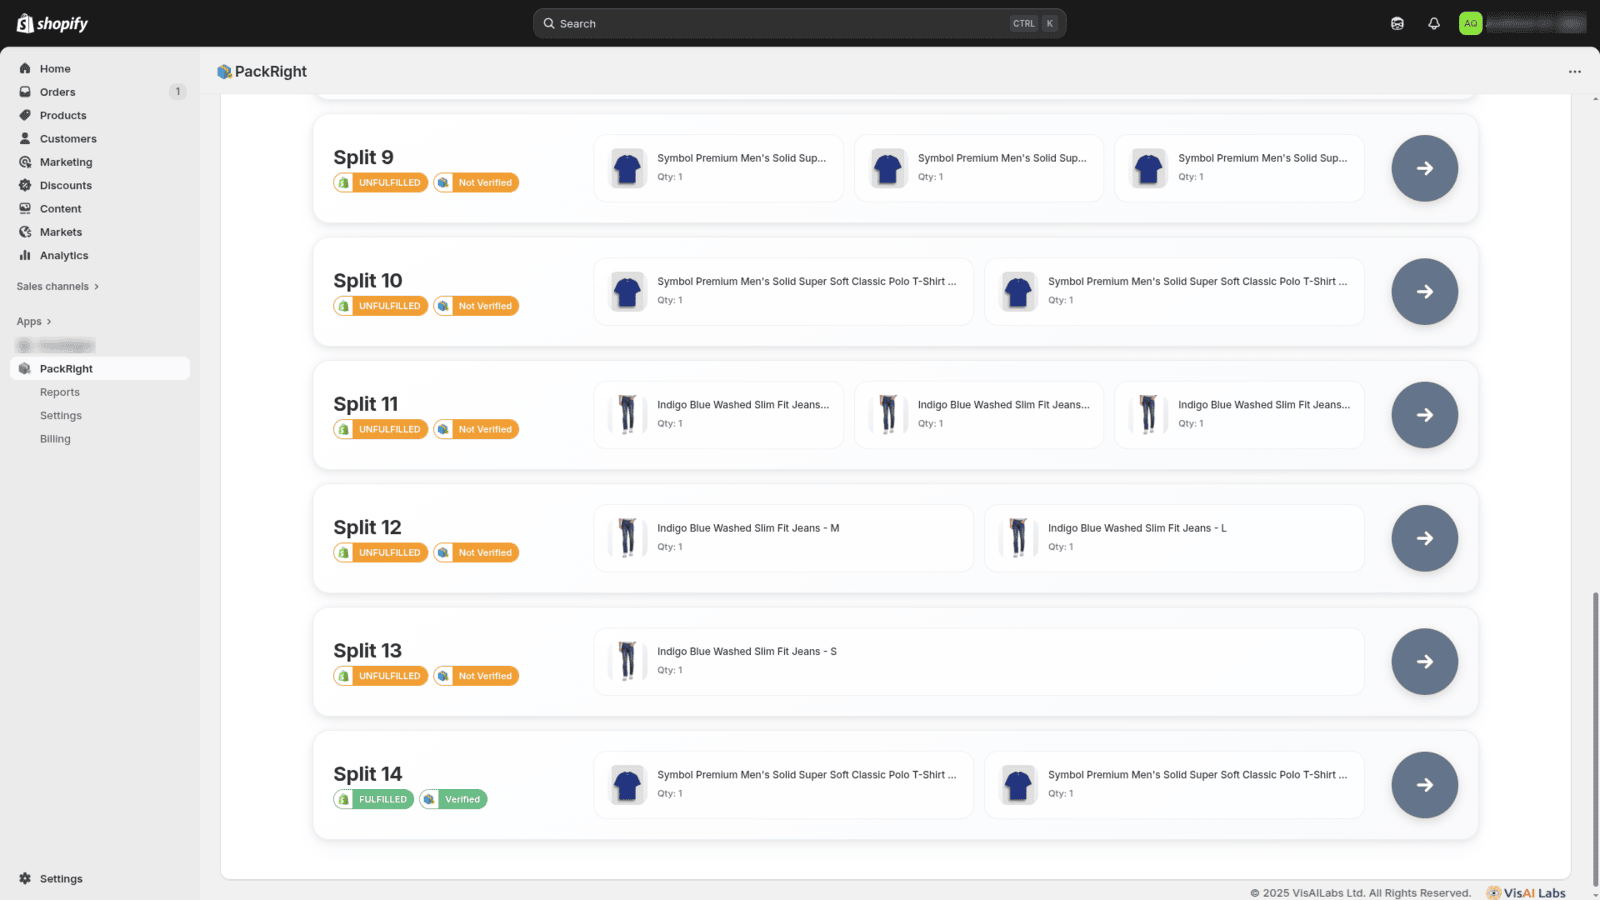Click the notification bell
Screen dimensions: 1600x900
1434,22
